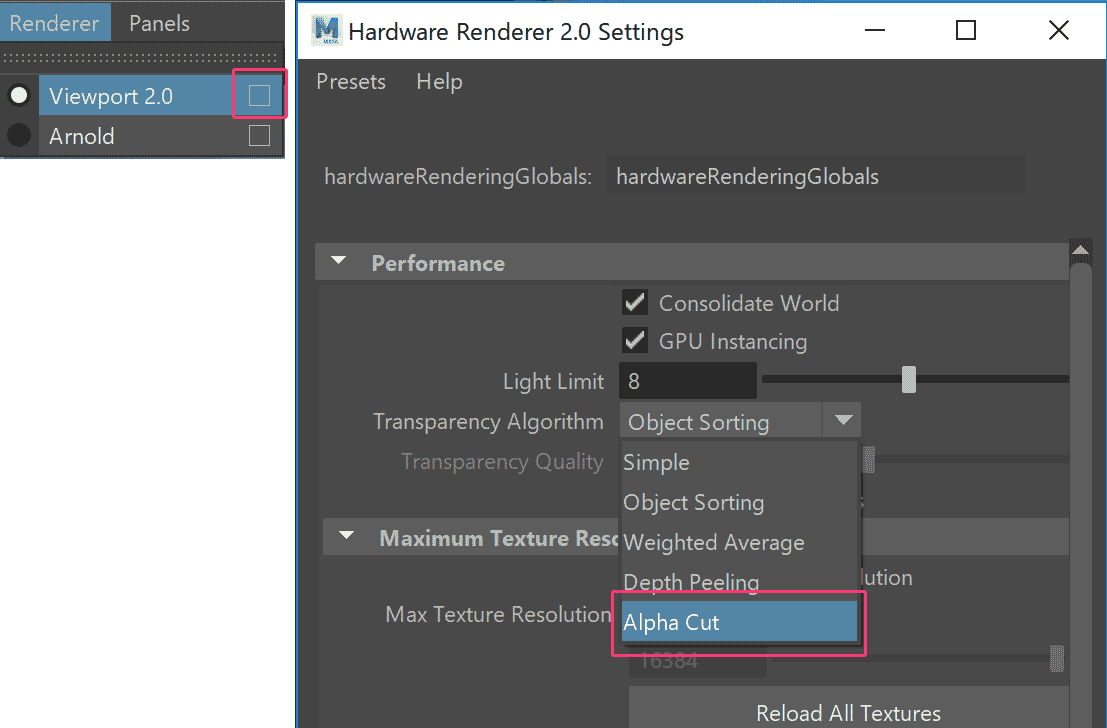Open the Transparency Algorithm dropdown
The width and height of the screenshot is (1107, 728).
click(740, 421)
